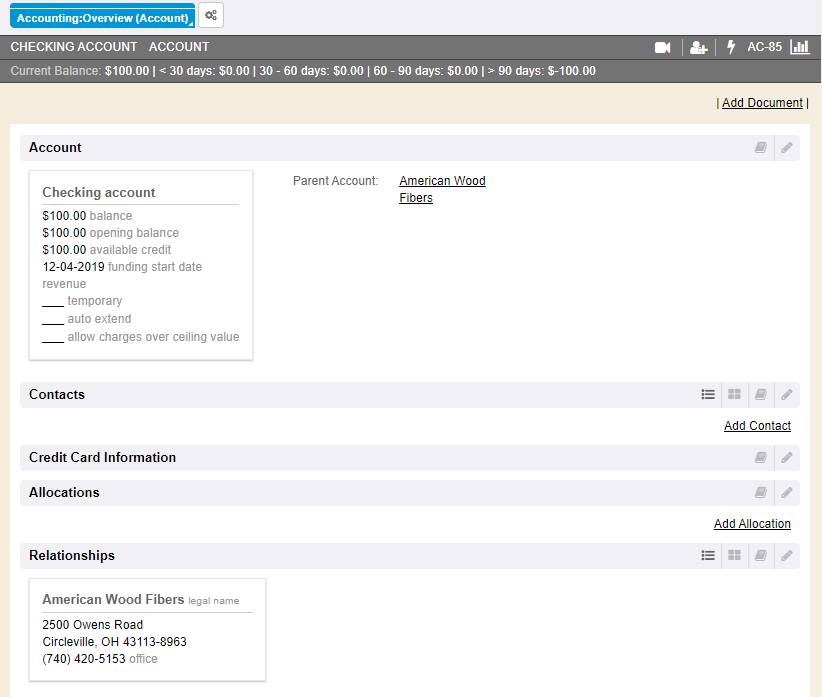Click the pencil icon in Allocations header
Viewport: 822px width, 697px height.
(x=787, y=493)
